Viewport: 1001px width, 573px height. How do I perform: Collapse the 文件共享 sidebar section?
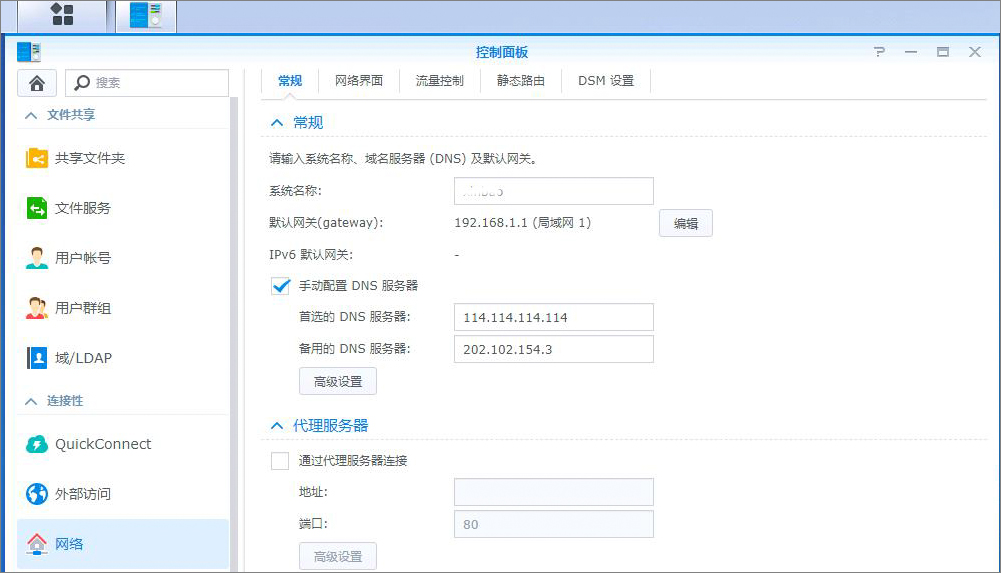[31, 115]
